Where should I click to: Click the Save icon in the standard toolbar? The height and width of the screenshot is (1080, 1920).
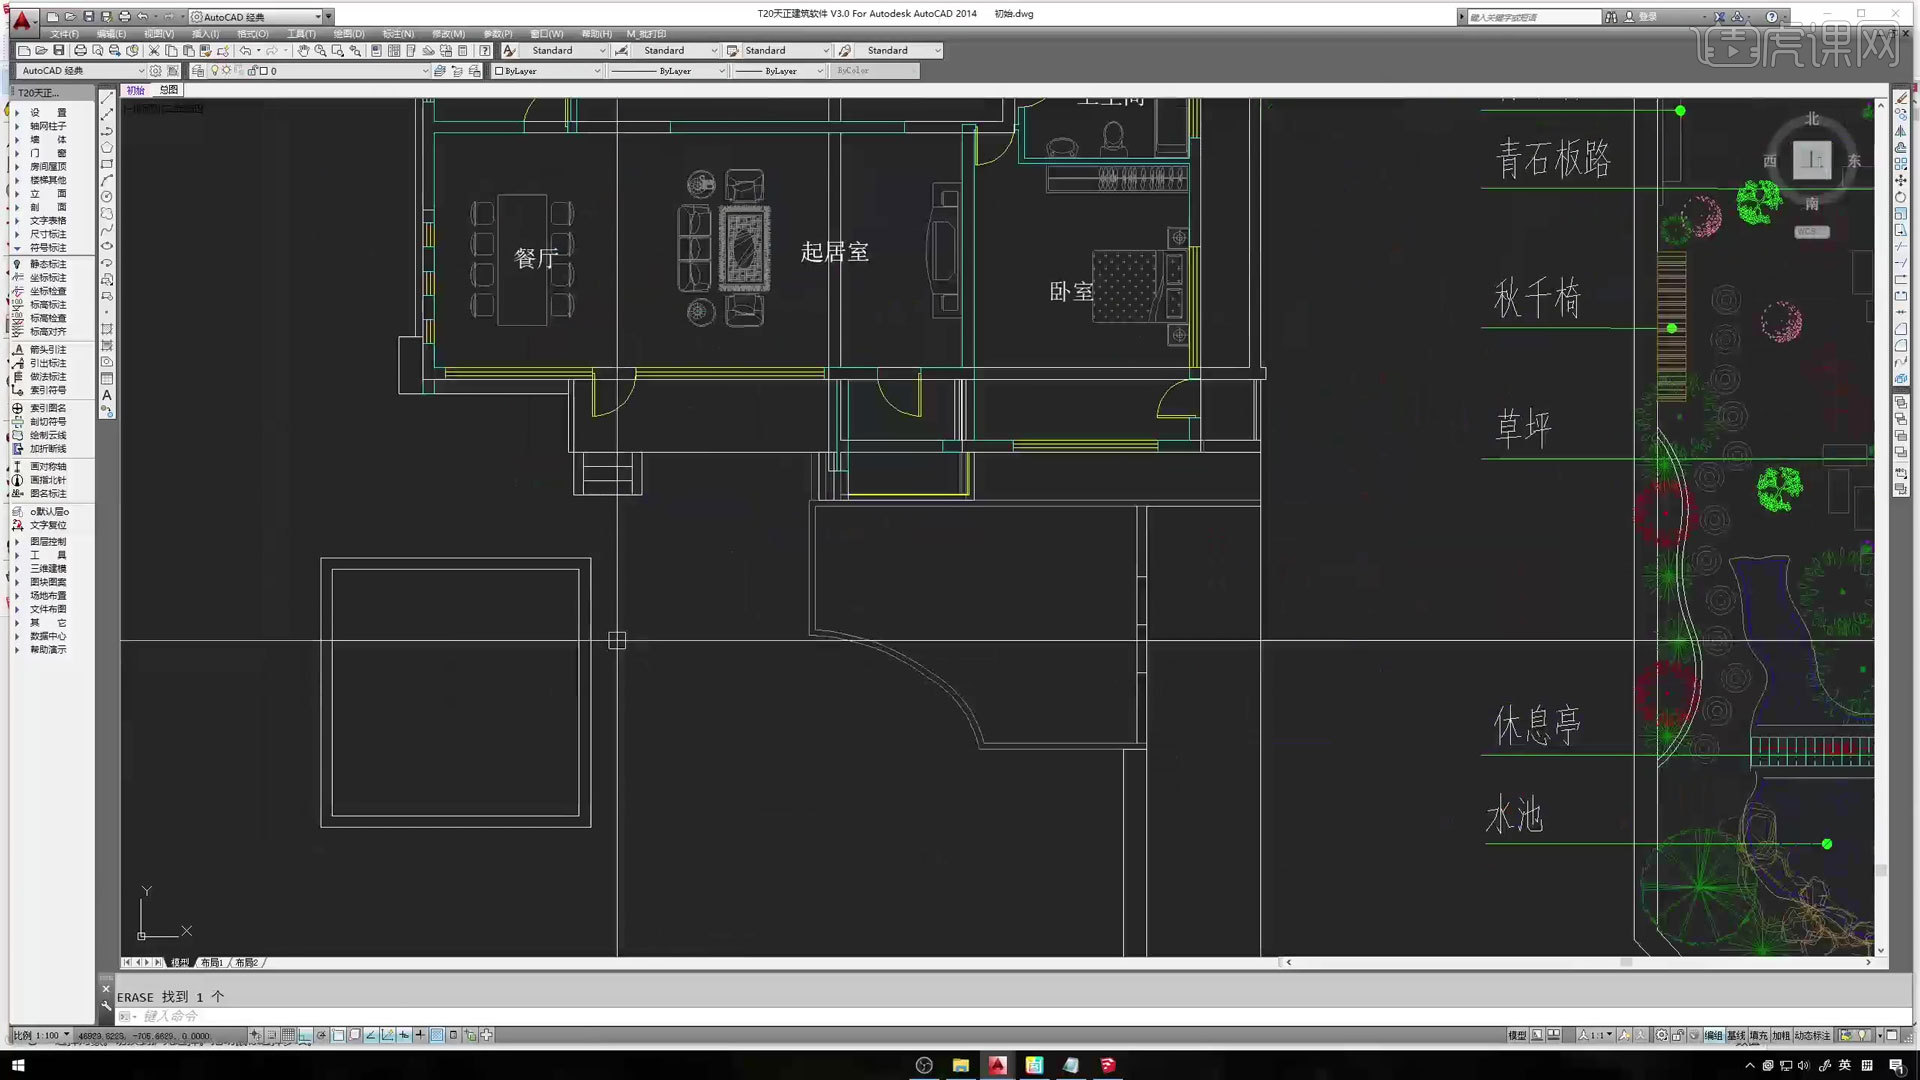pos(59,50)
